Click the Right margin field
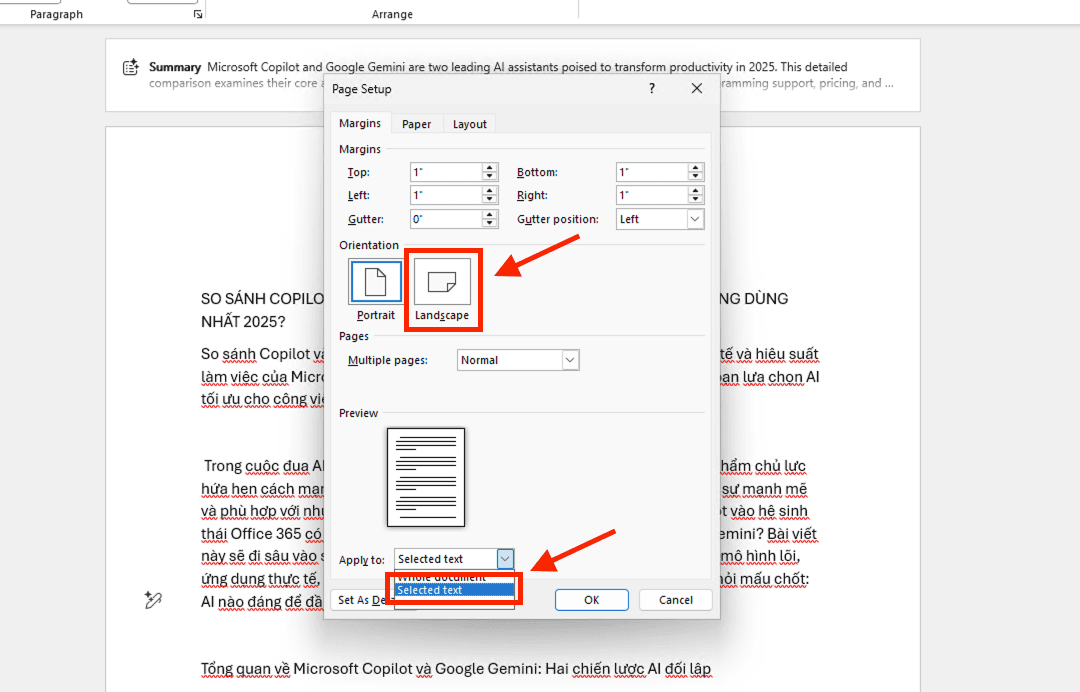Screen dimensions: 1080x692 tap(652, 196)
